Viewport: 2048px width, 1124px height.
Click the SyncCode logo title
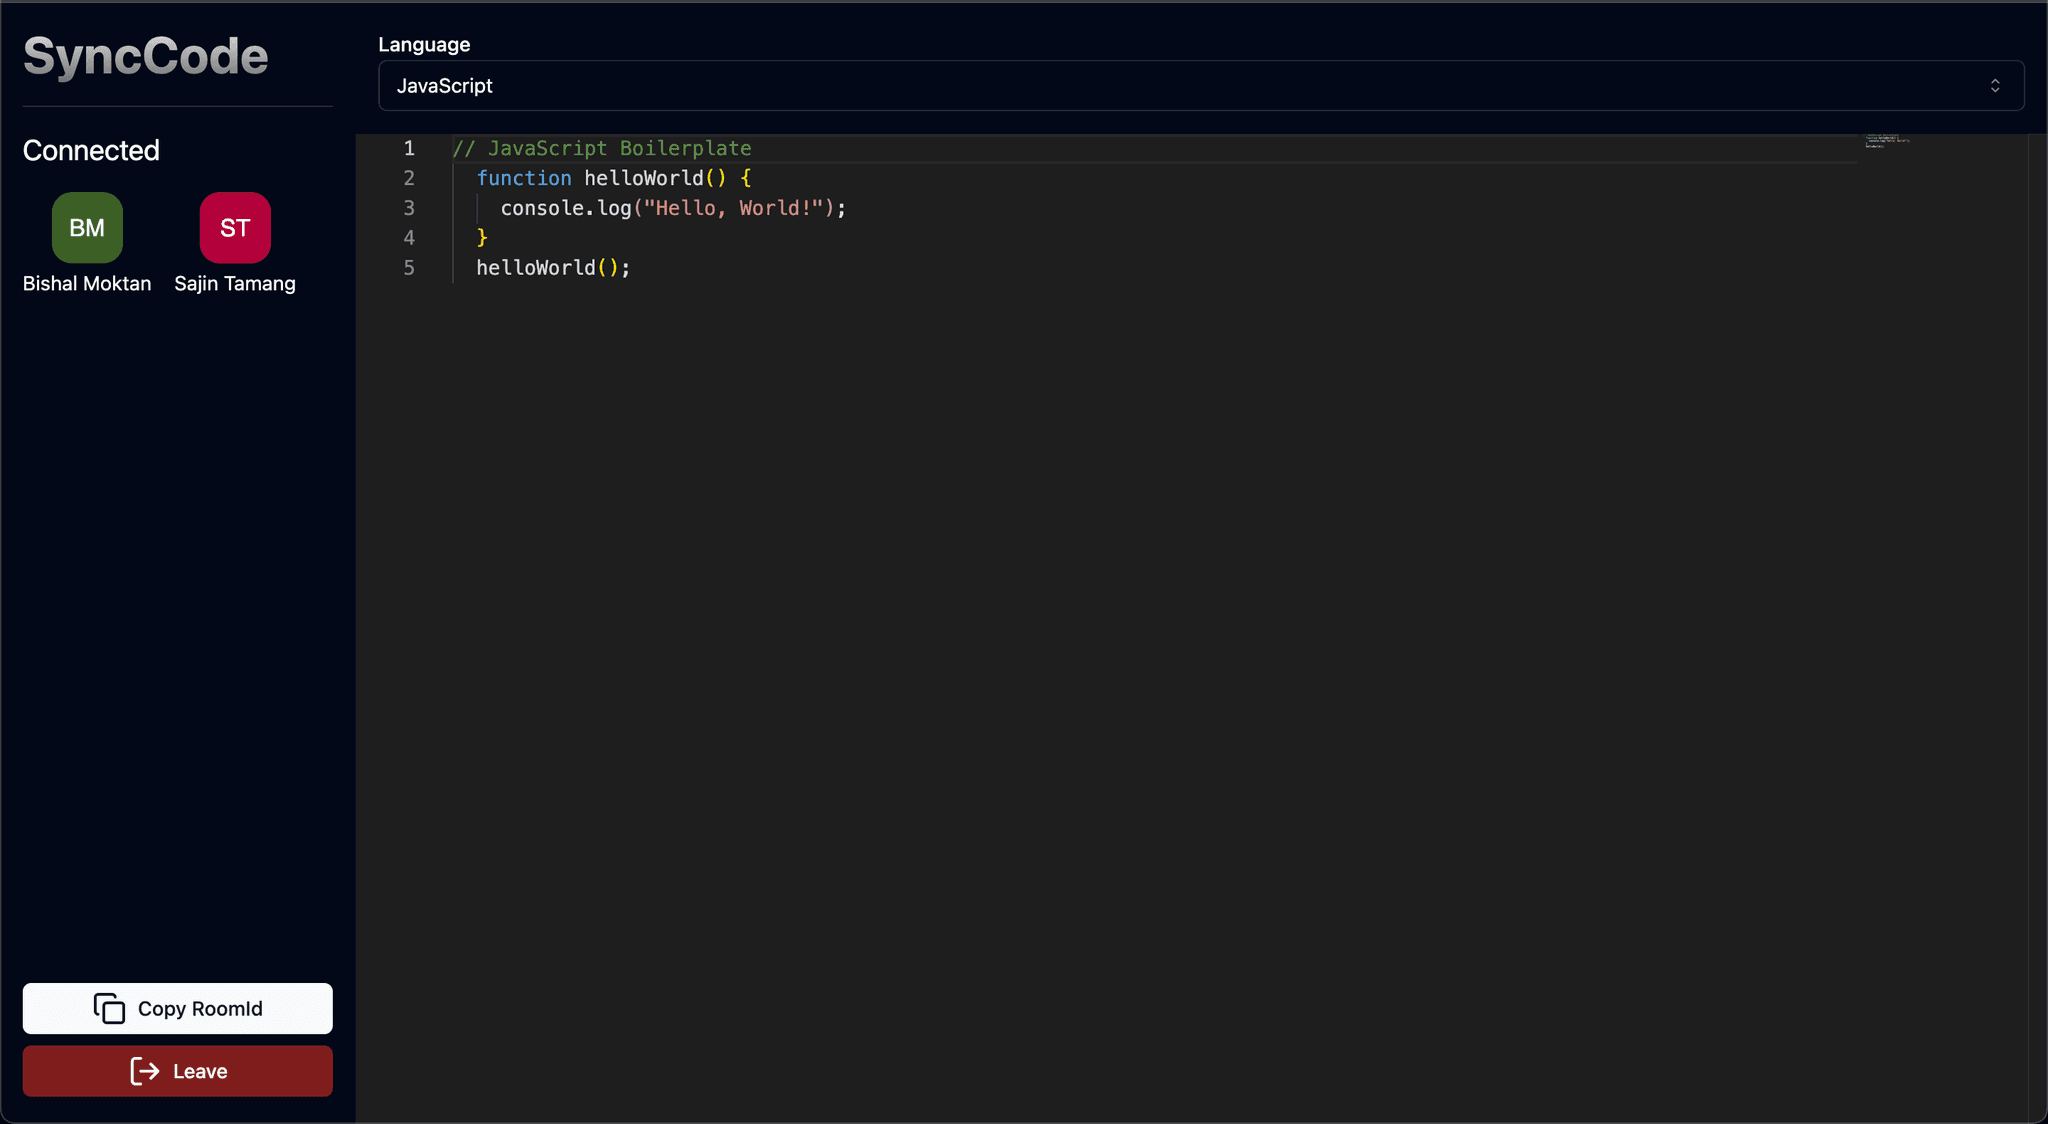coord(146,56)
